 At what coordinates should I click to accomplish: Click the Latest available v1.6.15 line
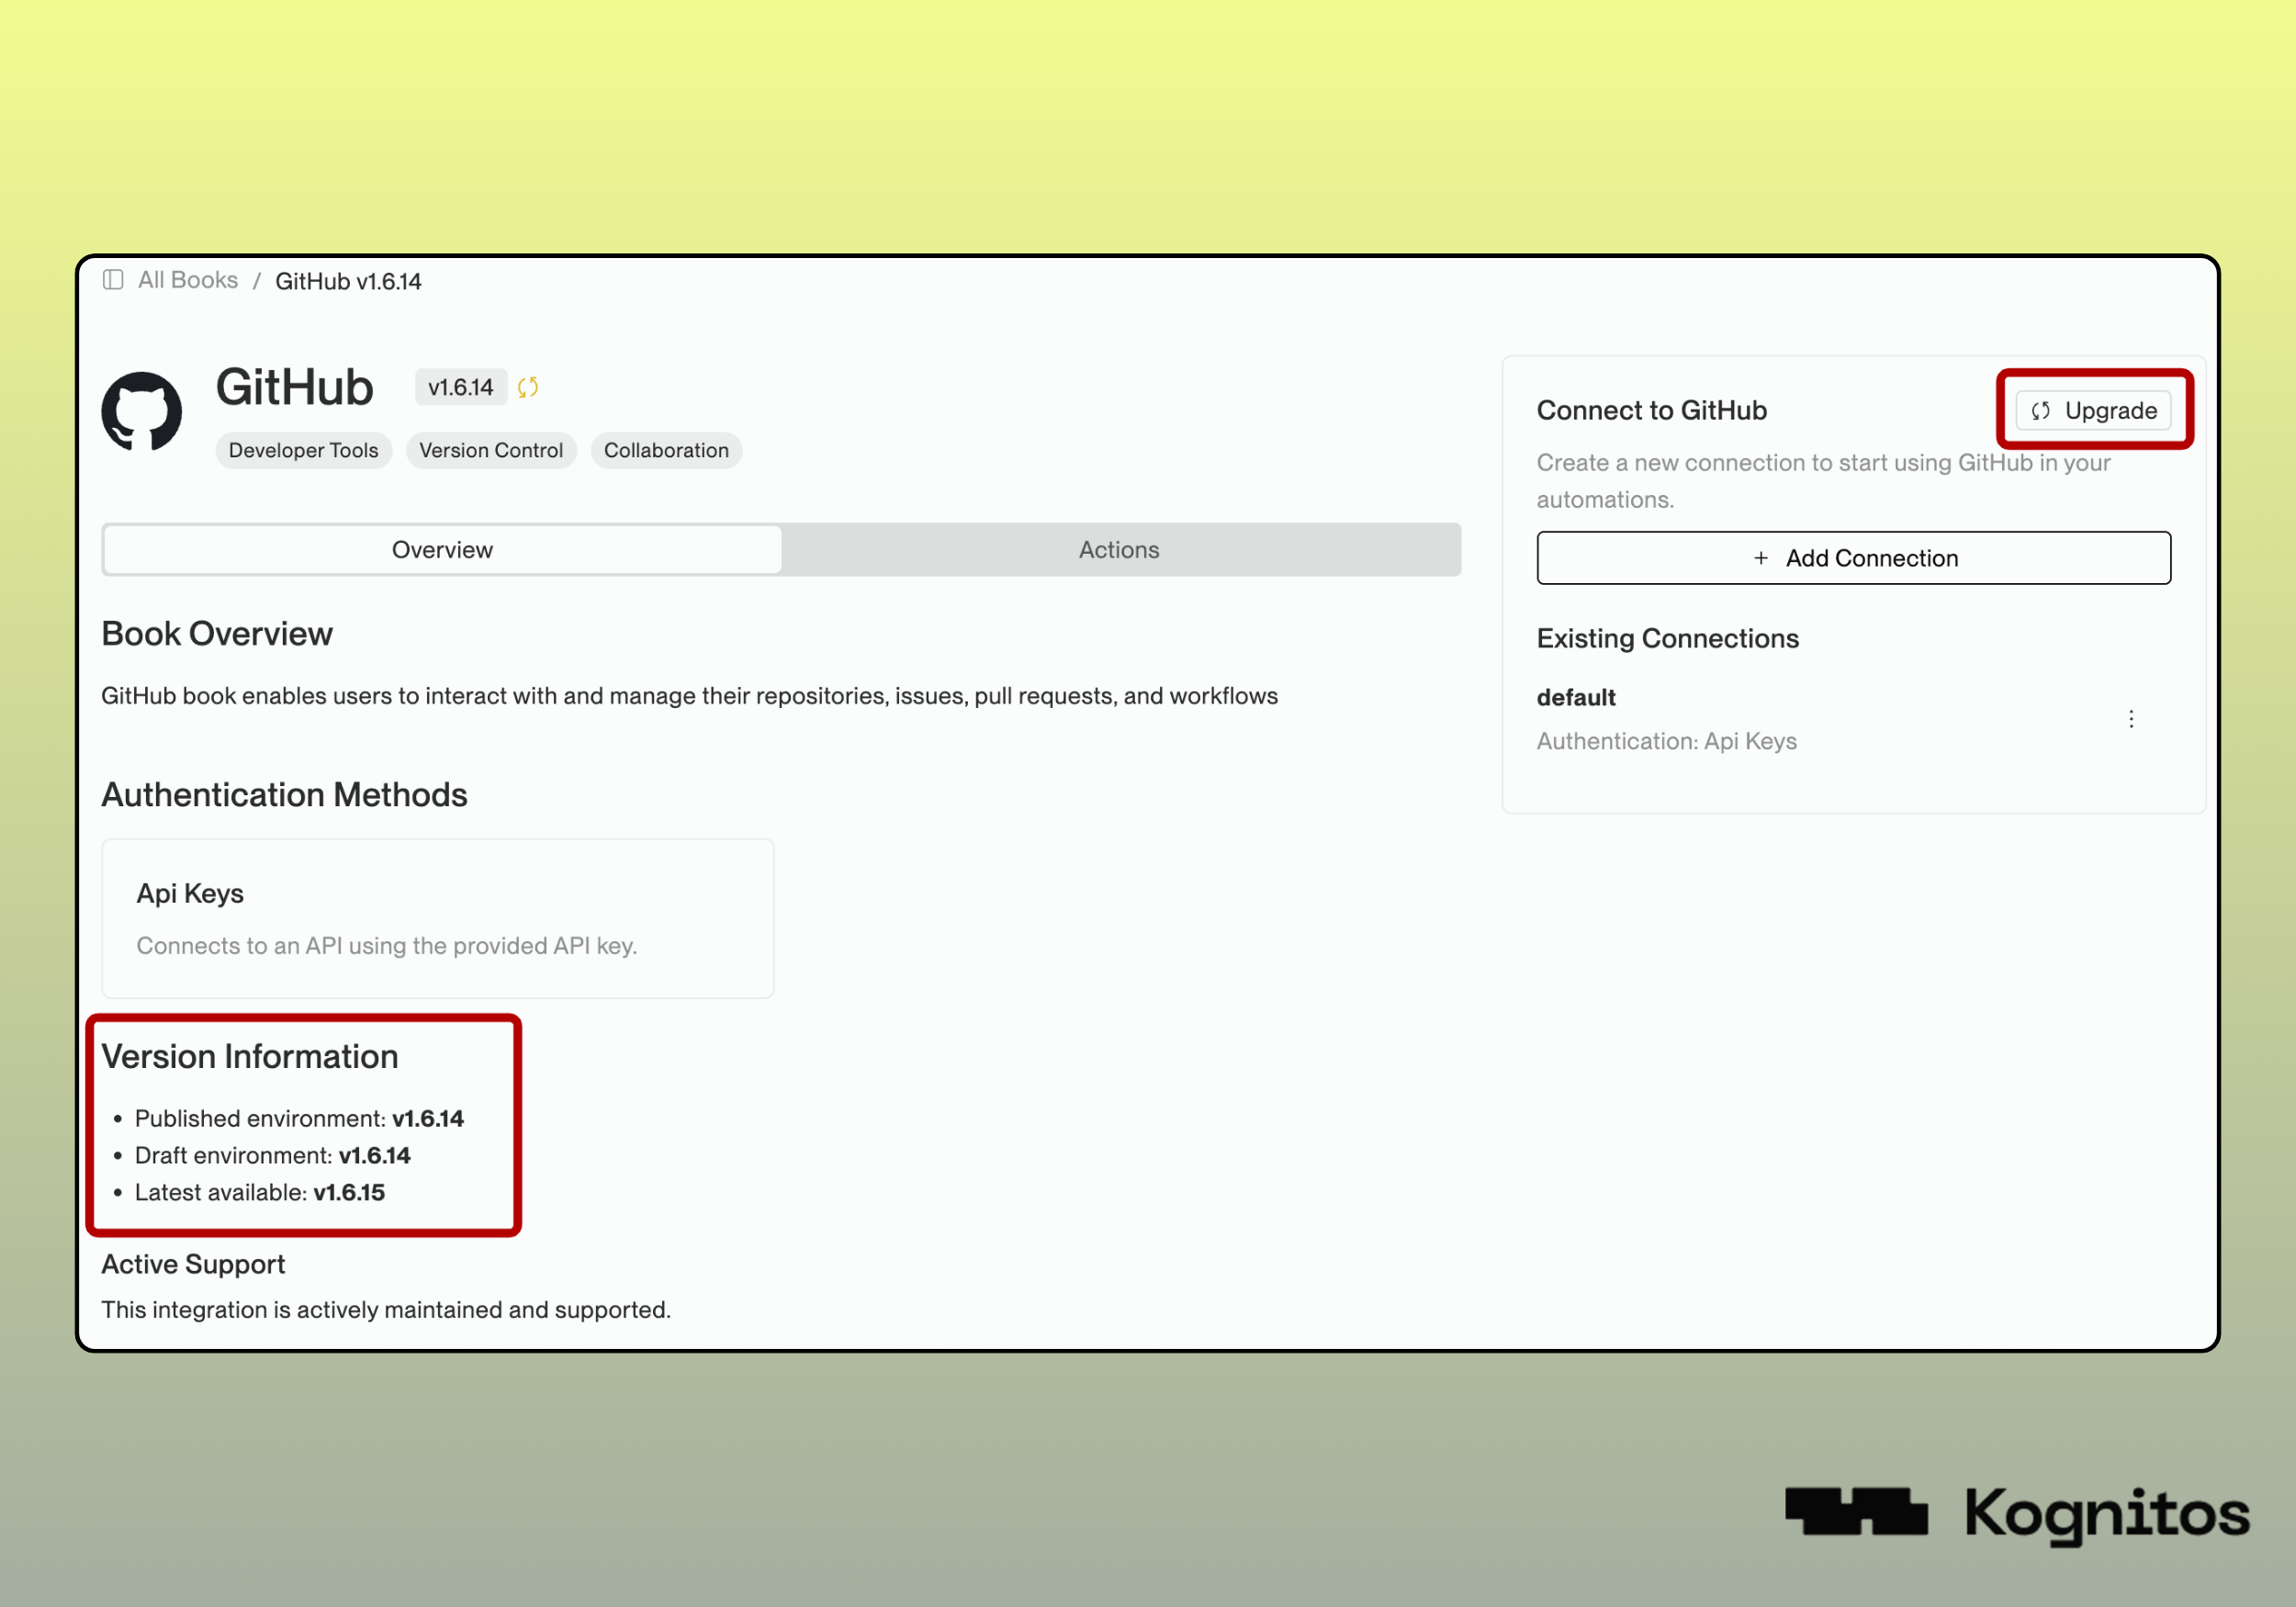tap(259, 1192)
